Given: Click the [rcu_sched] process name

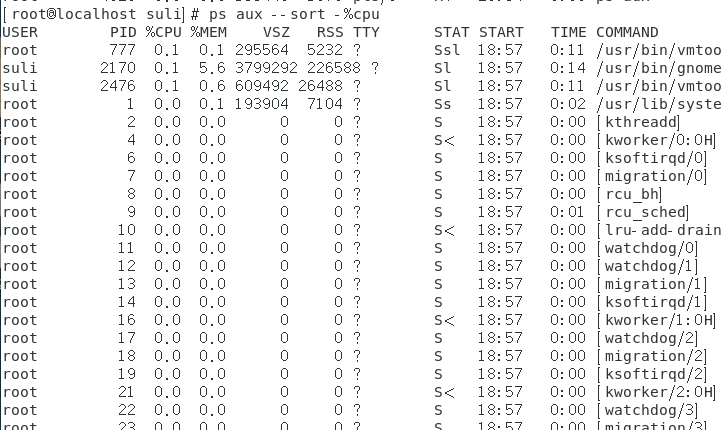Looking at the screenshot, I should (x=643, y=212).
